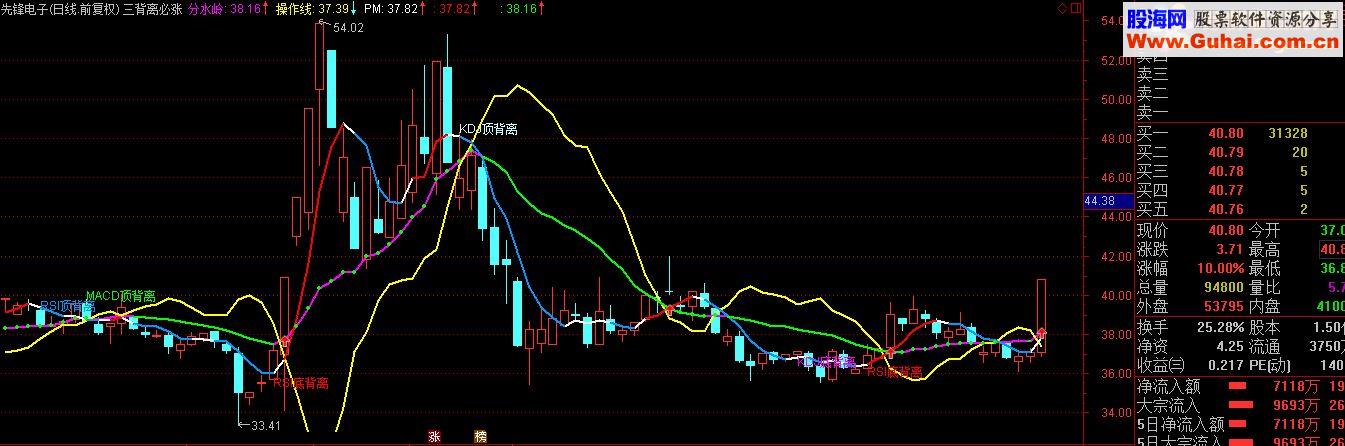Click the 54.02 high price label
1345x446 pixels.
click(347, 28)
